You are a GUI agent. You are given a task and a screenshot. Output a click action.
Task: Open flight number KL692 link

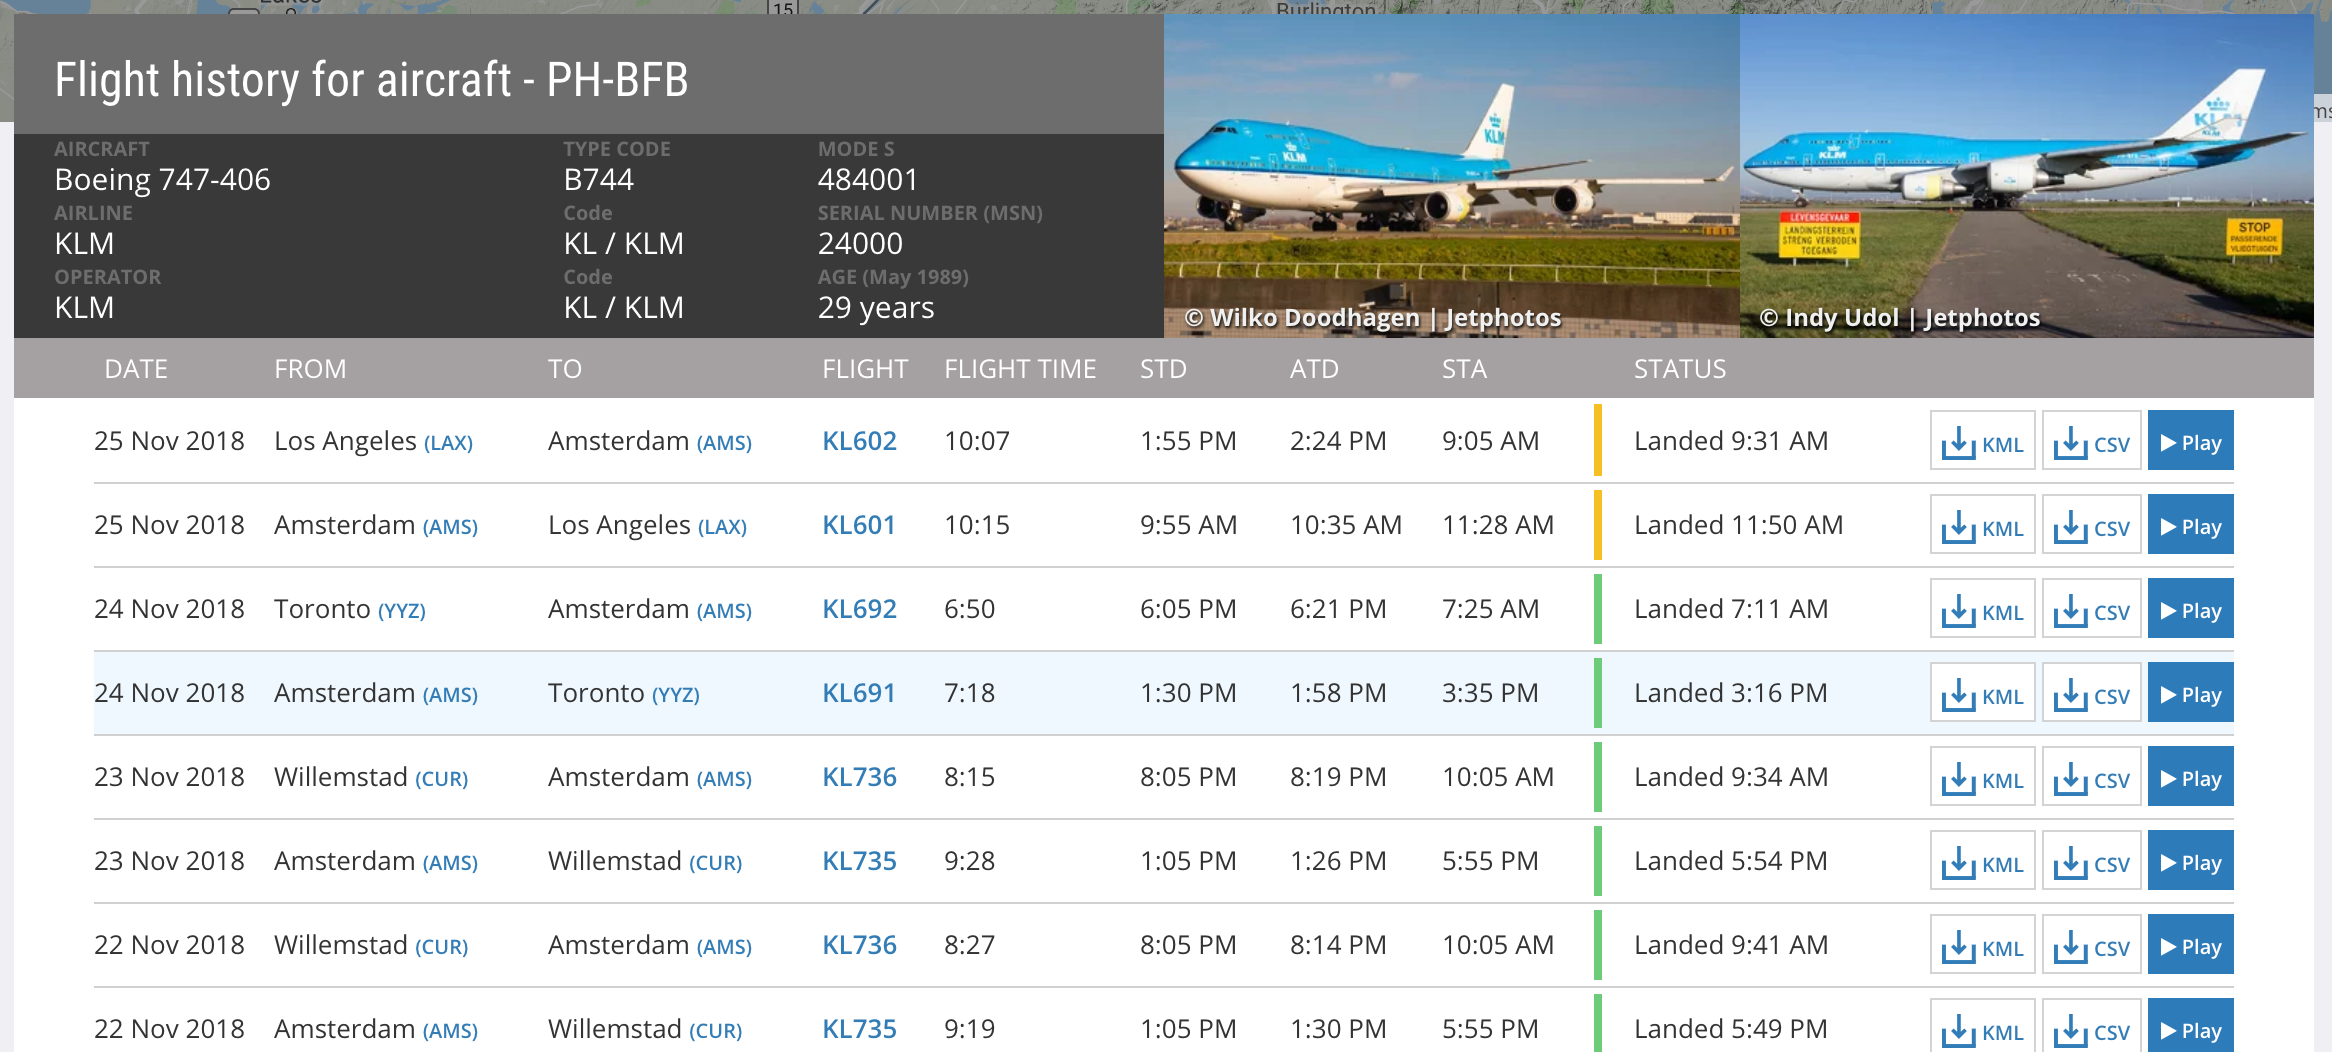[x=859, y=609]
